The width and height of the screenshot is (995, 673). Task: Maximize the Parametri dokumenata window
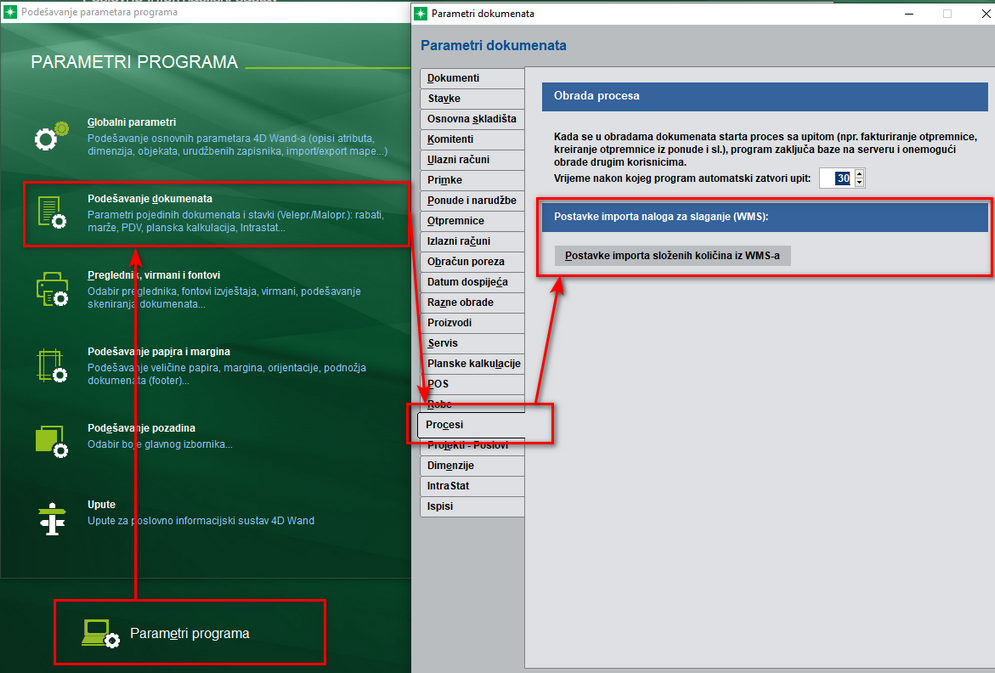coord(946,14)
